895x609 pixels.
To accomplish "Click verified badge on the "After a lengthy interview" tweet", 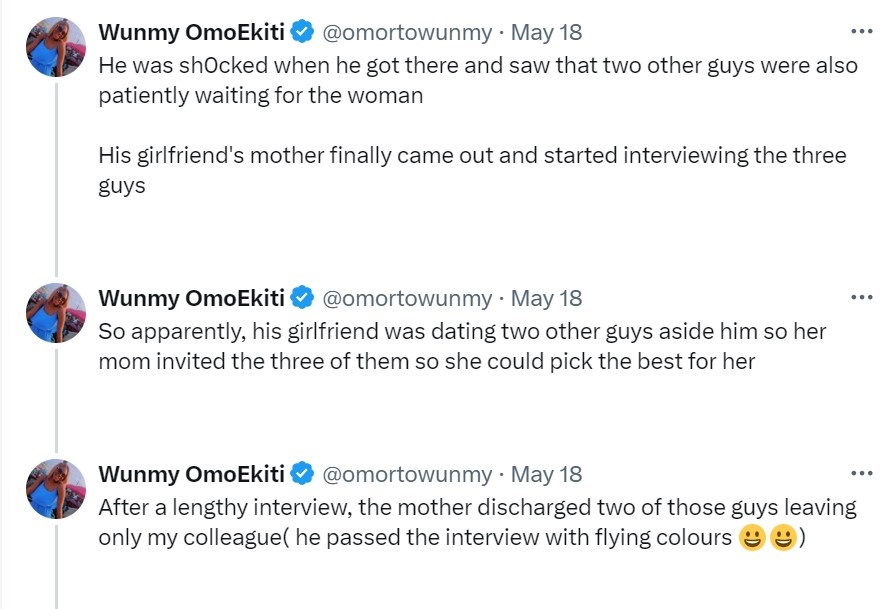I will 302,474.
